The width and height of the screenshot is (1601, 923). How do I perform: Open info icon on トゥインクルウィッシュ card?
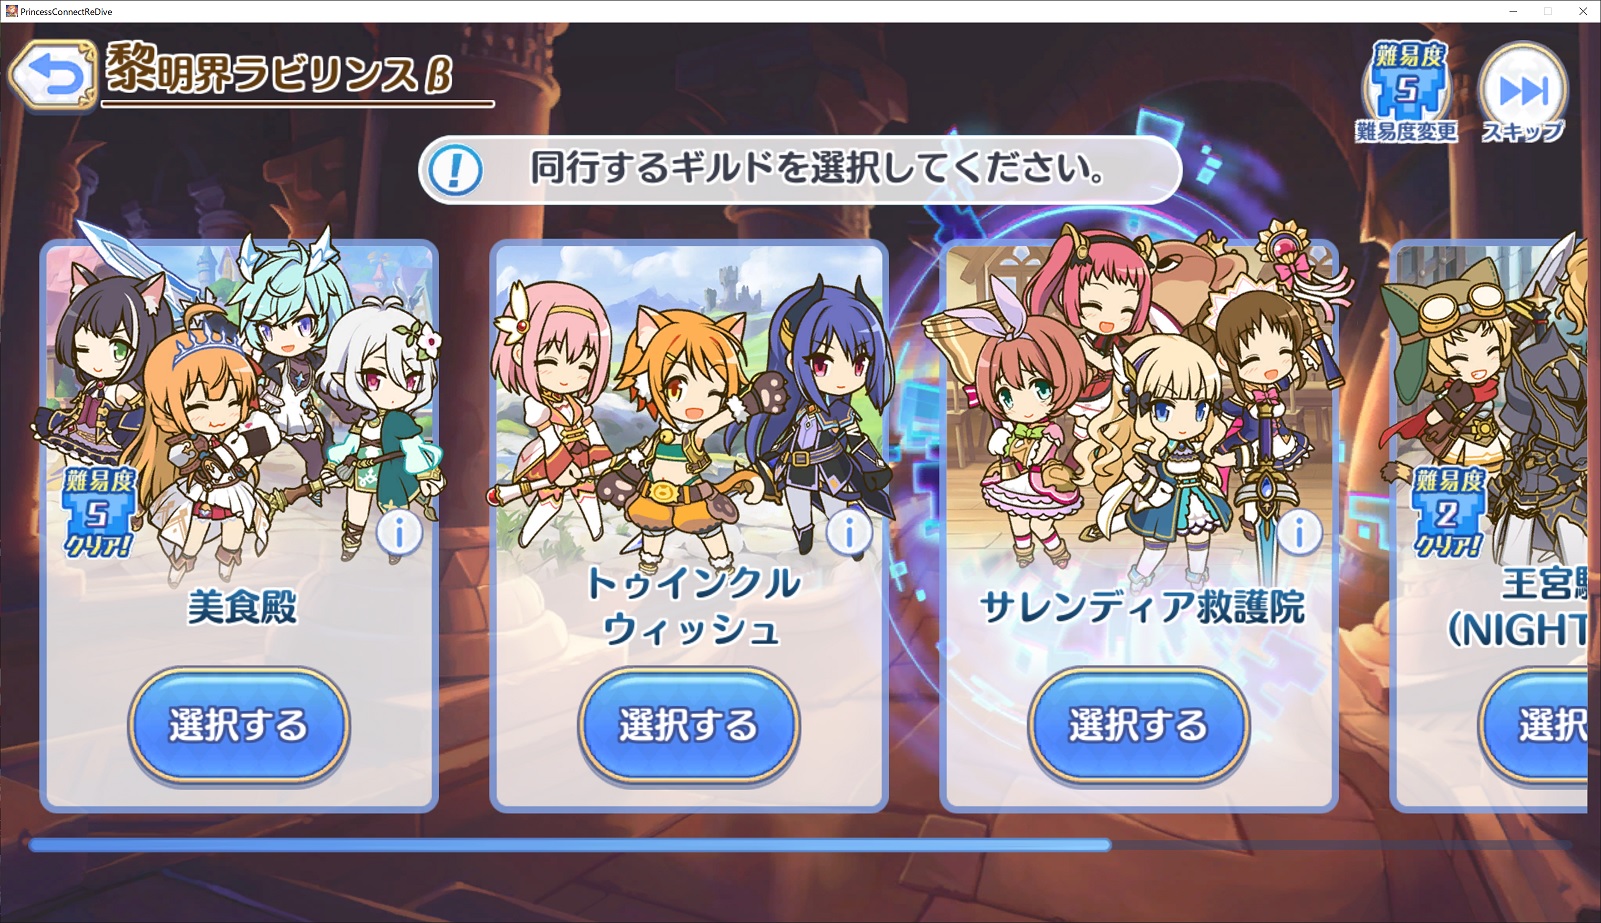click(x=849, y=533)
